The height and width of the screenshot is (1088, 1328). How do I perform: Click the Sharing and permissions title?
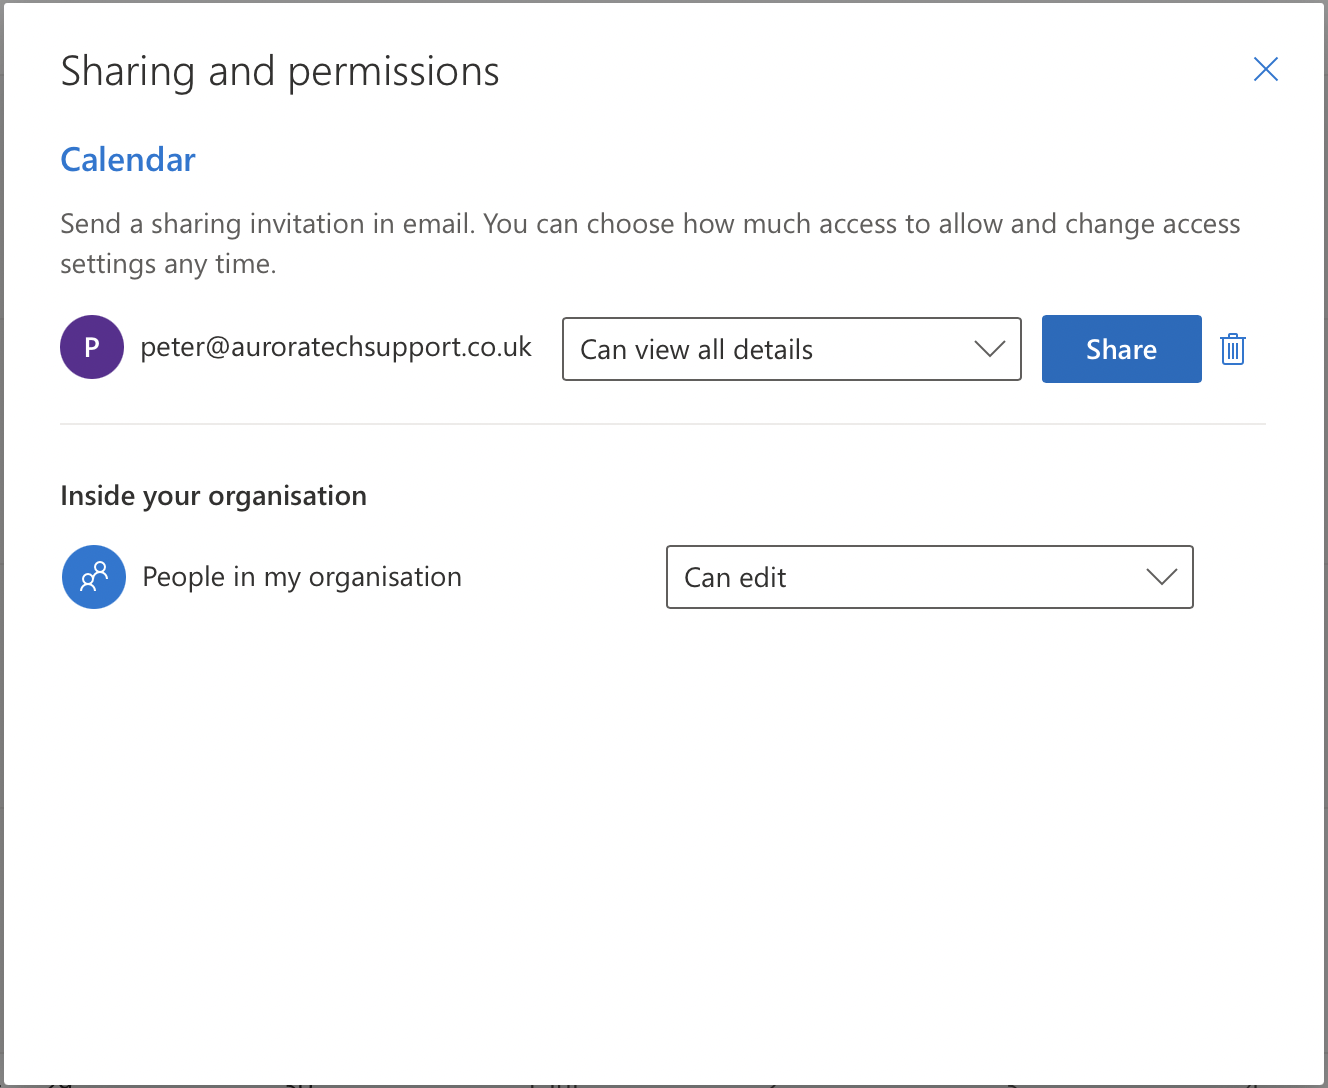click(280, 72)
